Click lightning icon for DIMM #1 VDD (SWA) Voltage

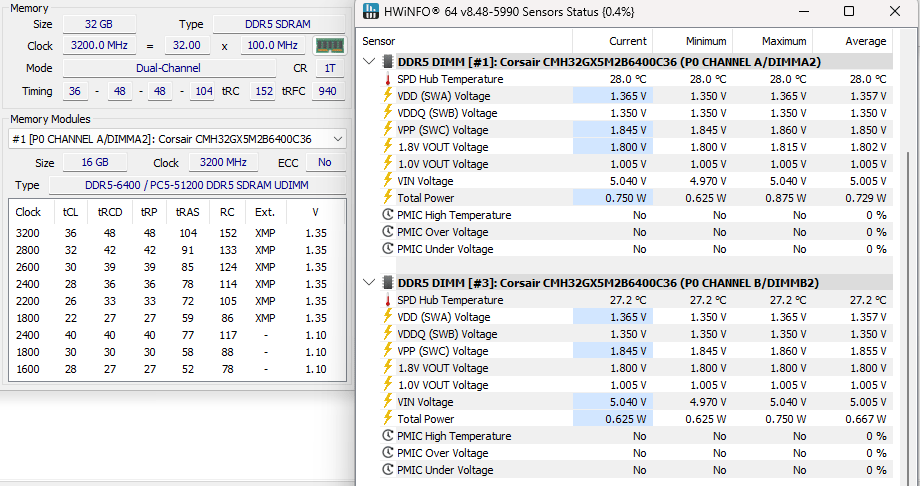[388, 96]
